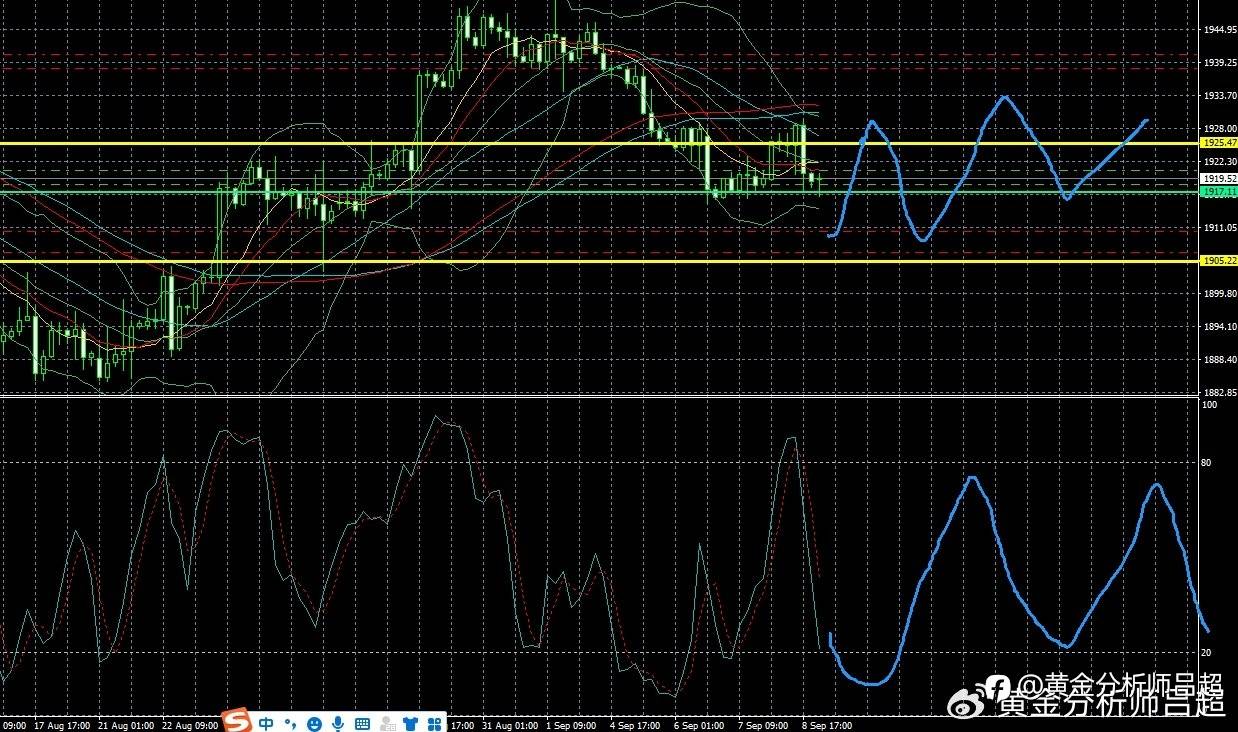Switch the punctuation mode icon

(x=290, y=724)
